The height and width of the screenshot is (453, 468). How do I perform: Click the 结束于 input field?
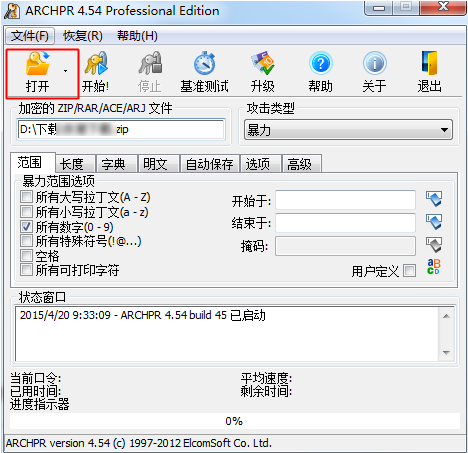point(345,223)
